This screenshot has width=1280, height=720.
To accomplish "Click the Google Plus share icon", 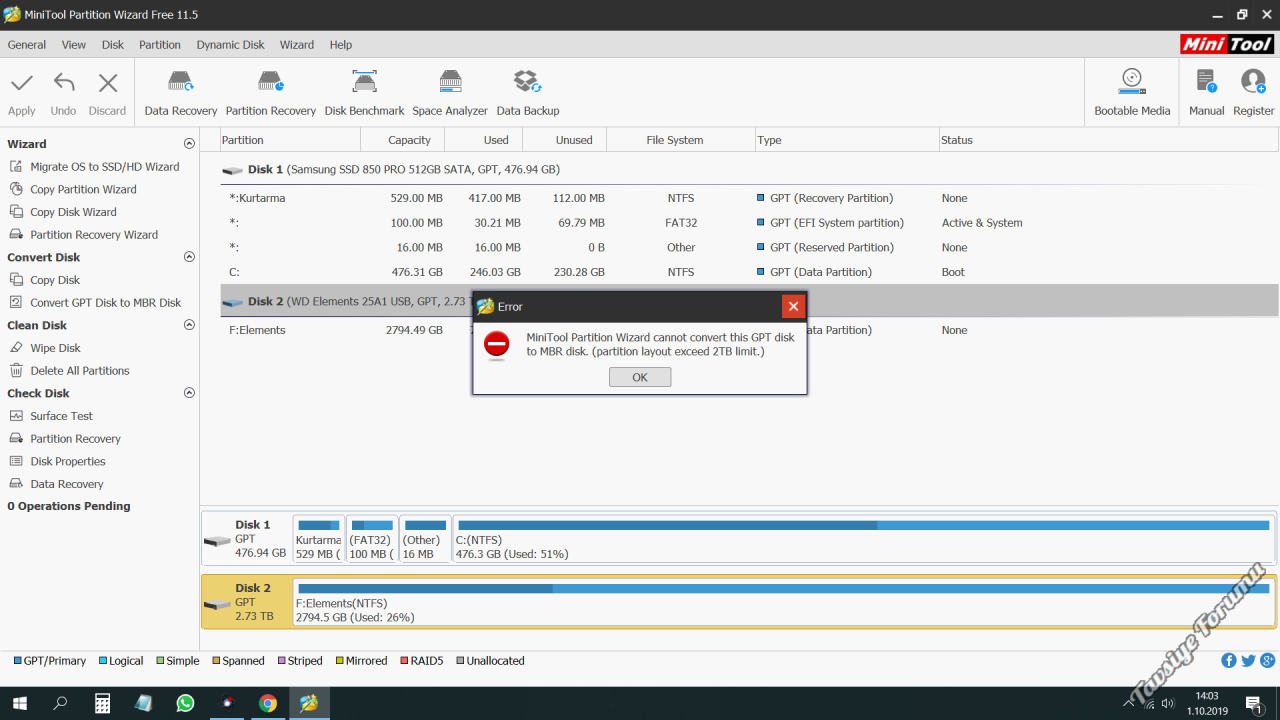I will 1267,661.
